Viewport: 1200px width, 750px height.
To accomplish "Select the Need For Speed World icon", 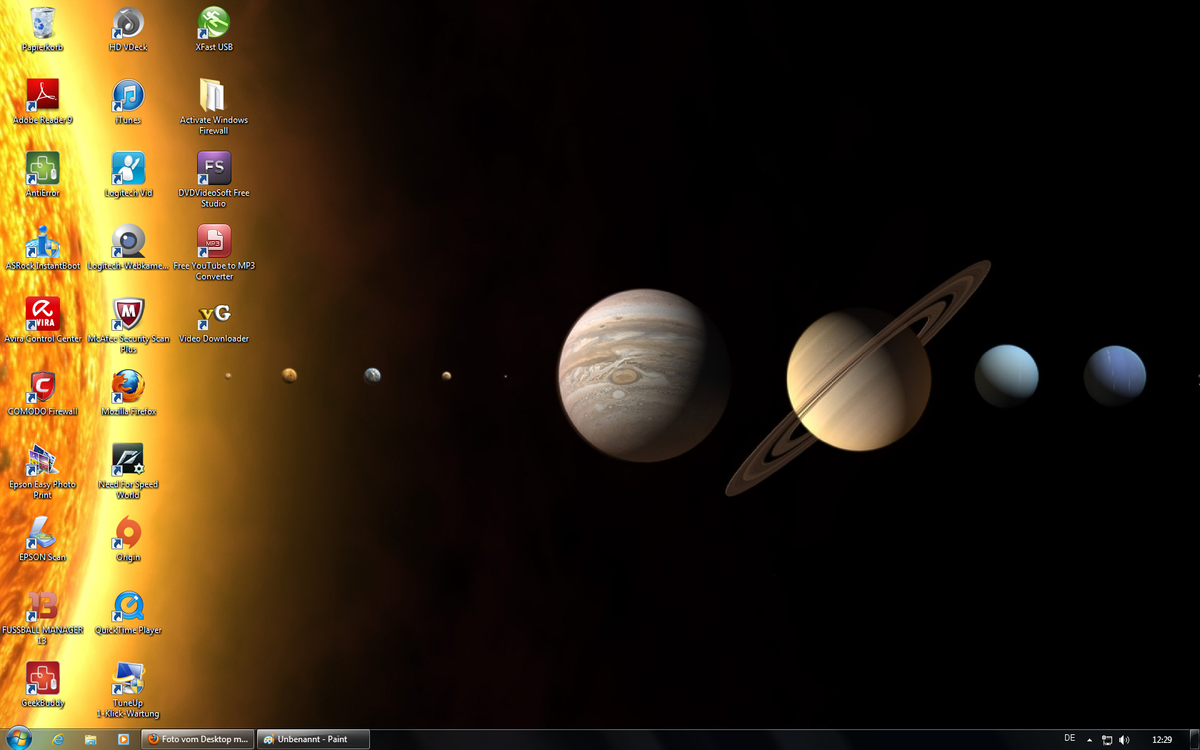I will pos(128,460).
